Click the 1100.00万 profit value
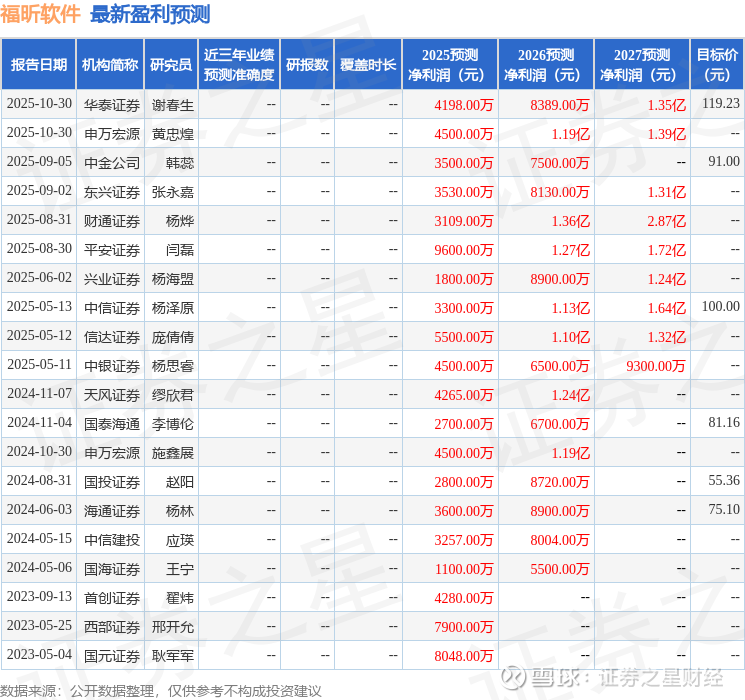The width and height of the screenshot is (745, 700). [464, 569]
